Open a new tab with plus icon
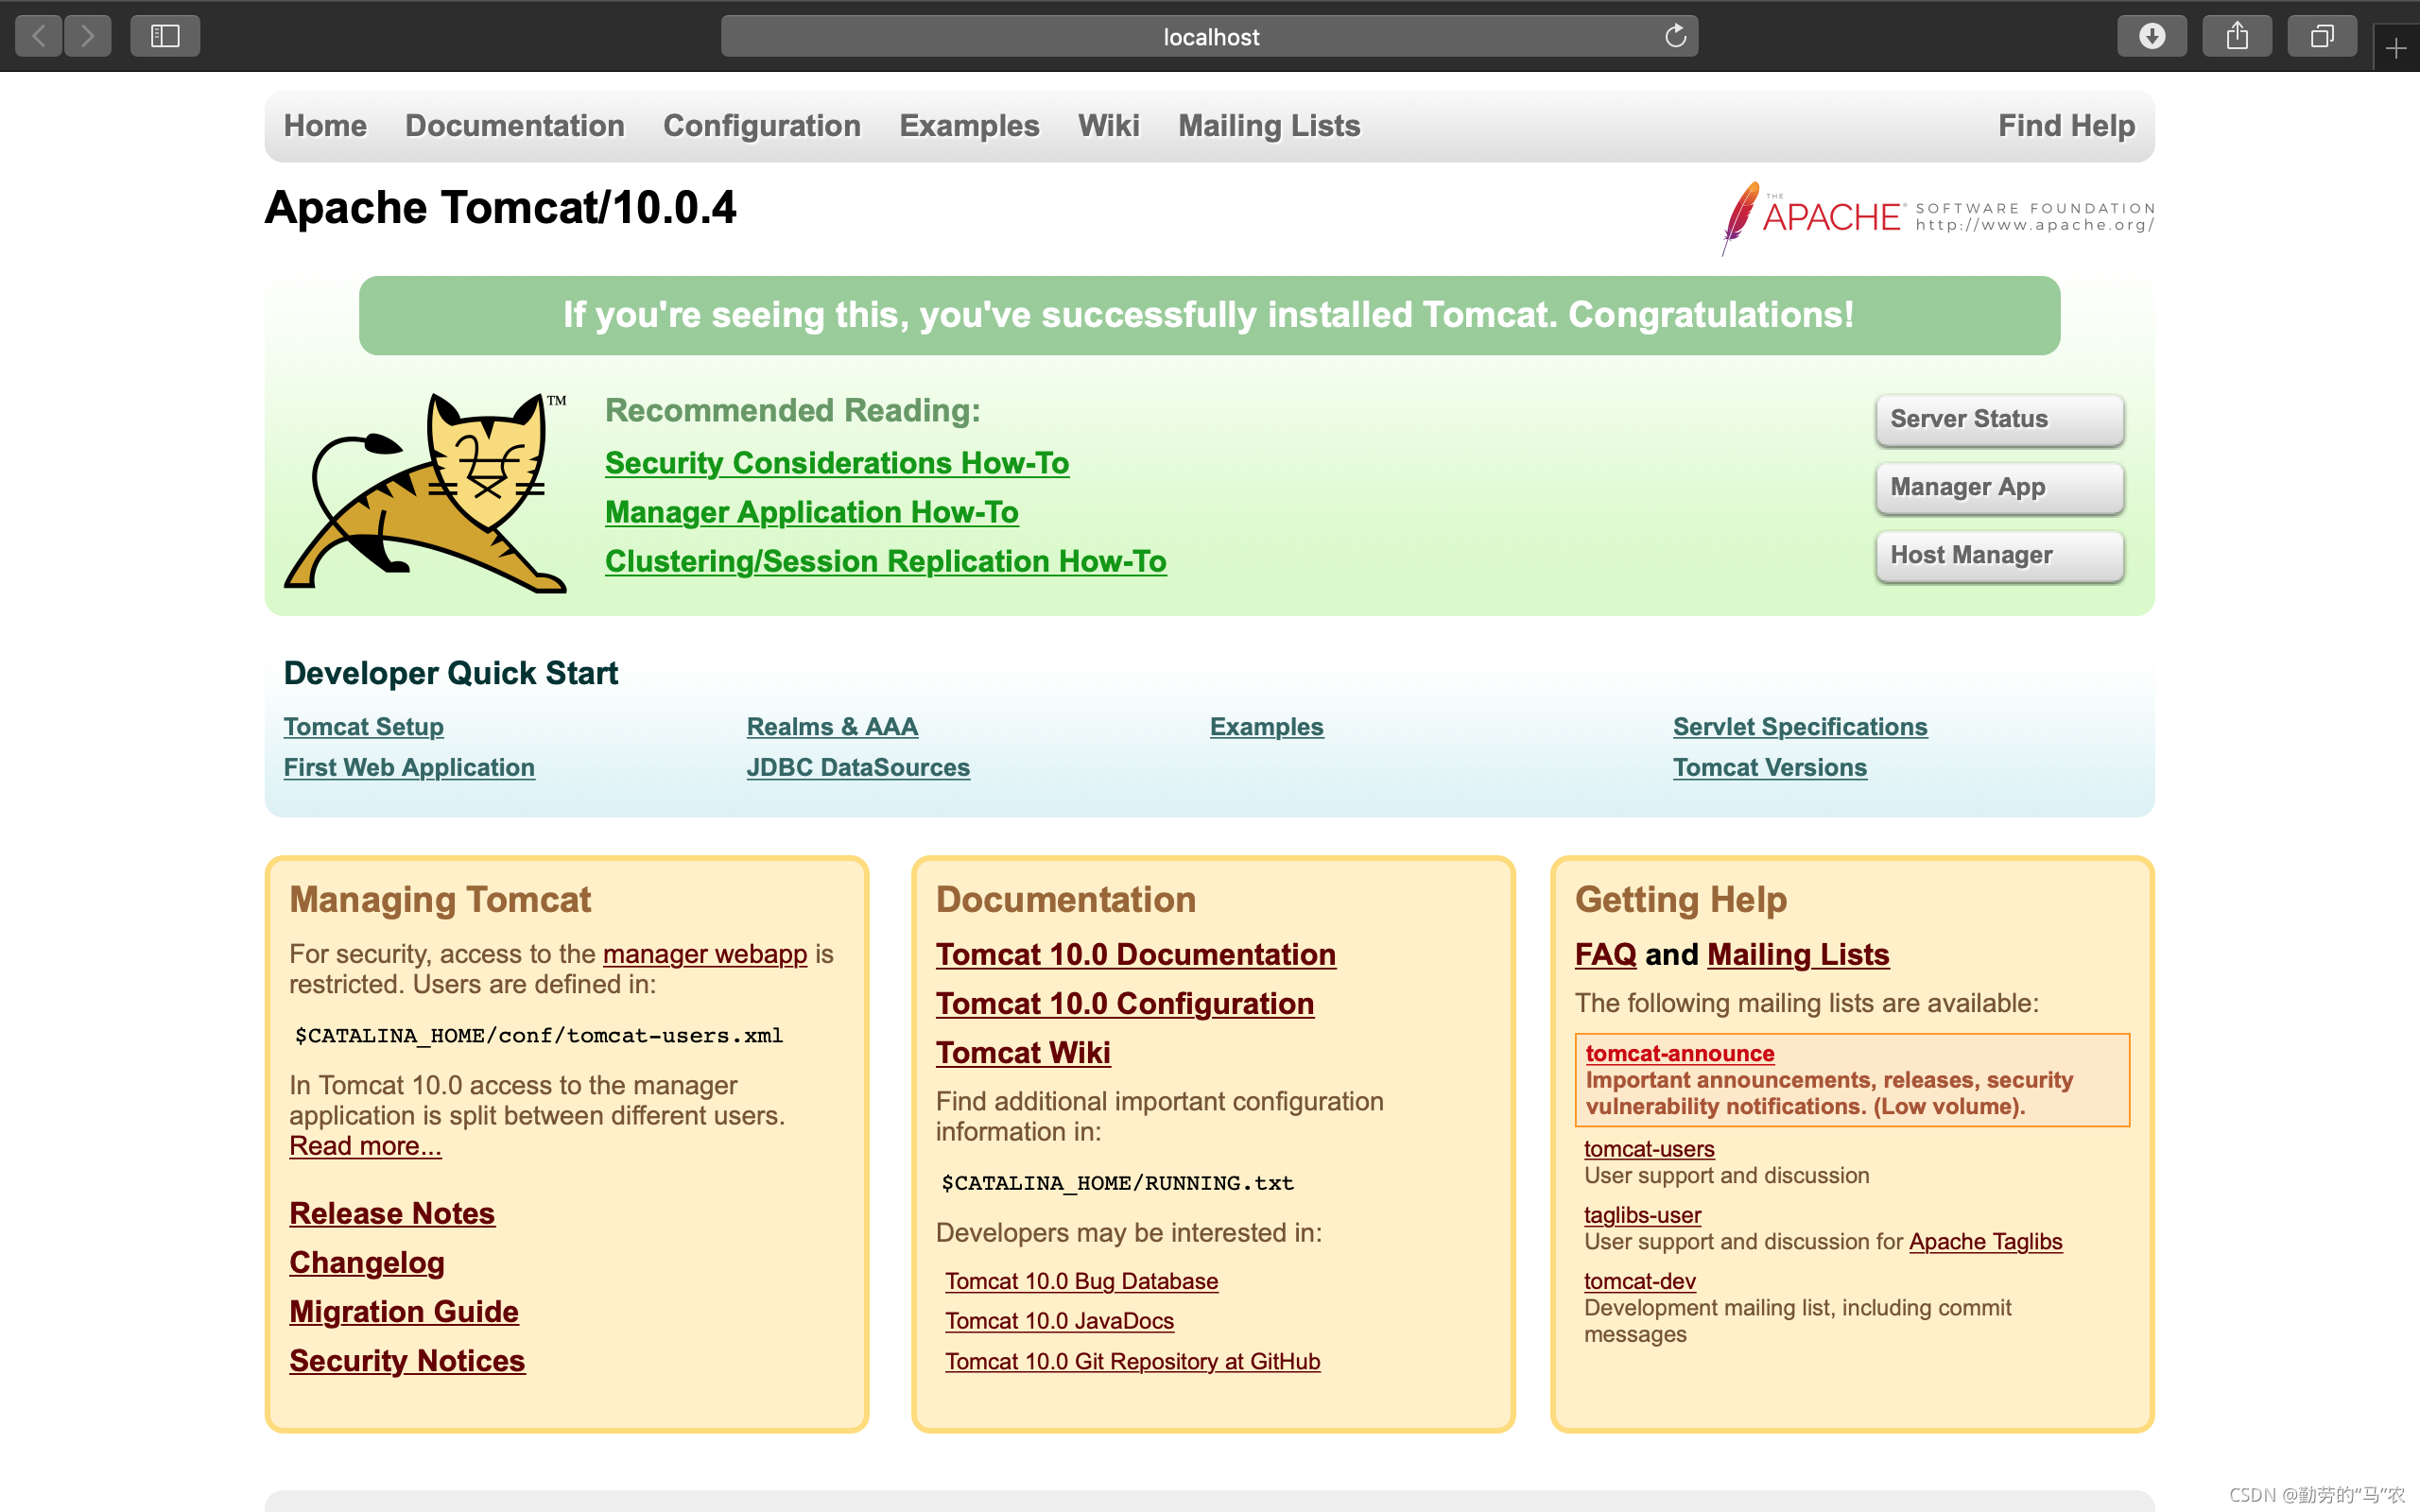Image resolution: width=2420 pixels, height=1512 pixels. (x=2396, y=48)
